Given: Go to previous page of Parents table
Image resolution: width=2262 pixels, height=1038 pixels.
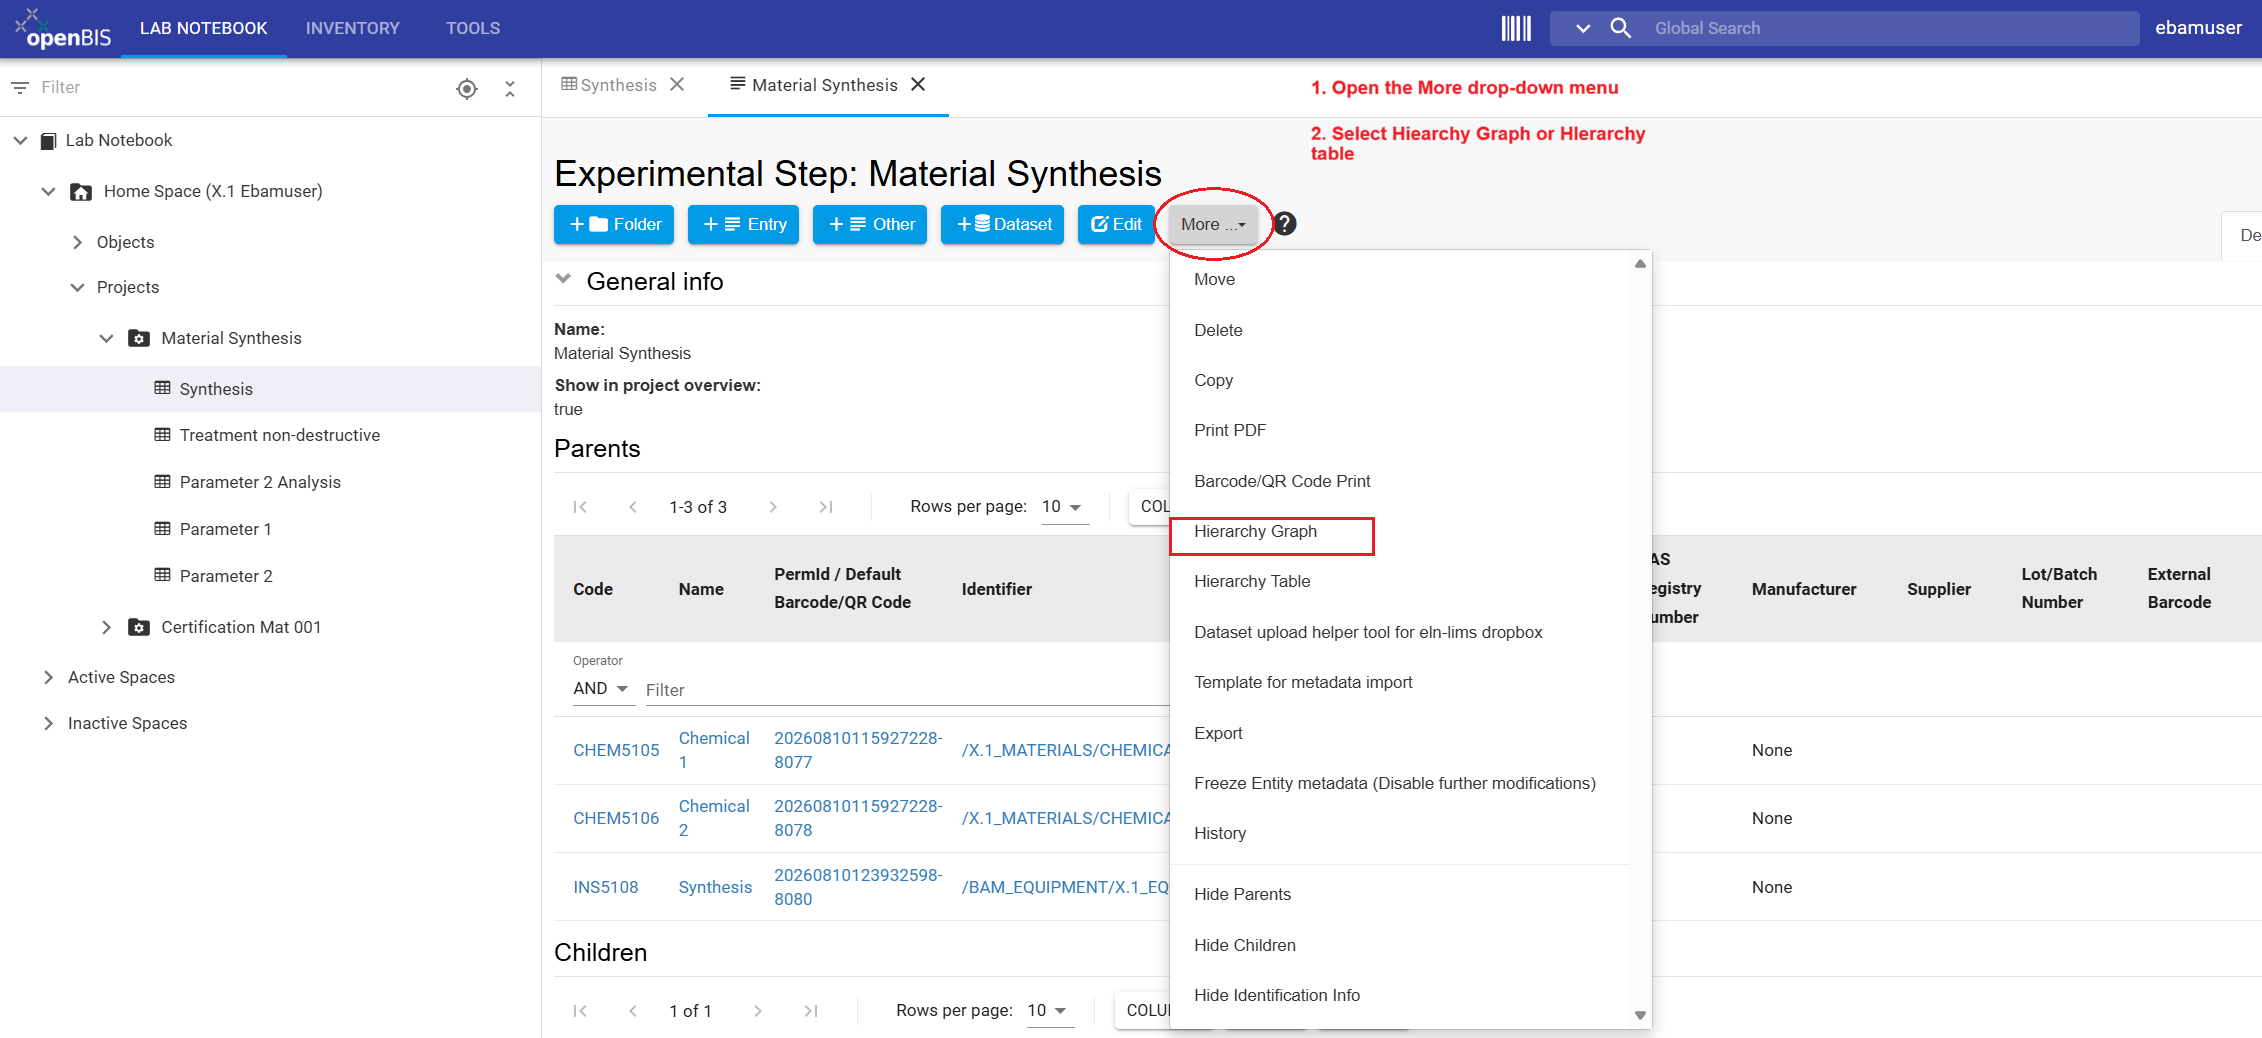Looking at the screenshot, I should pos(633,507).
